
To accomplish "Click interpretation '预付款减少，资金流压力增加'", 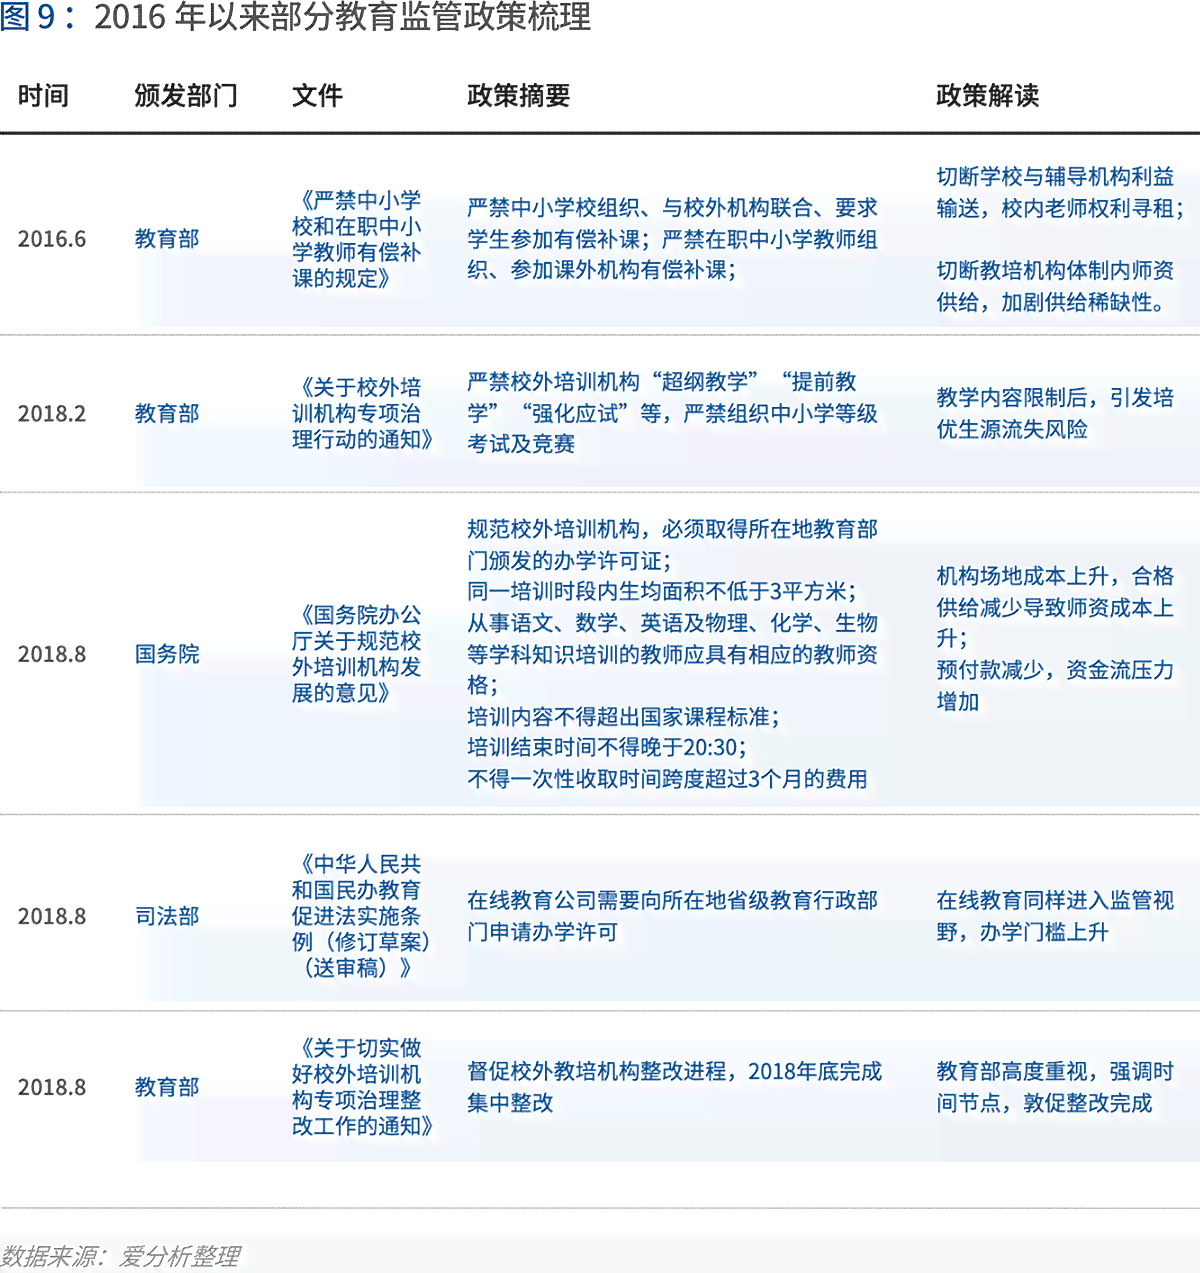I will (x=1055, y=686).
